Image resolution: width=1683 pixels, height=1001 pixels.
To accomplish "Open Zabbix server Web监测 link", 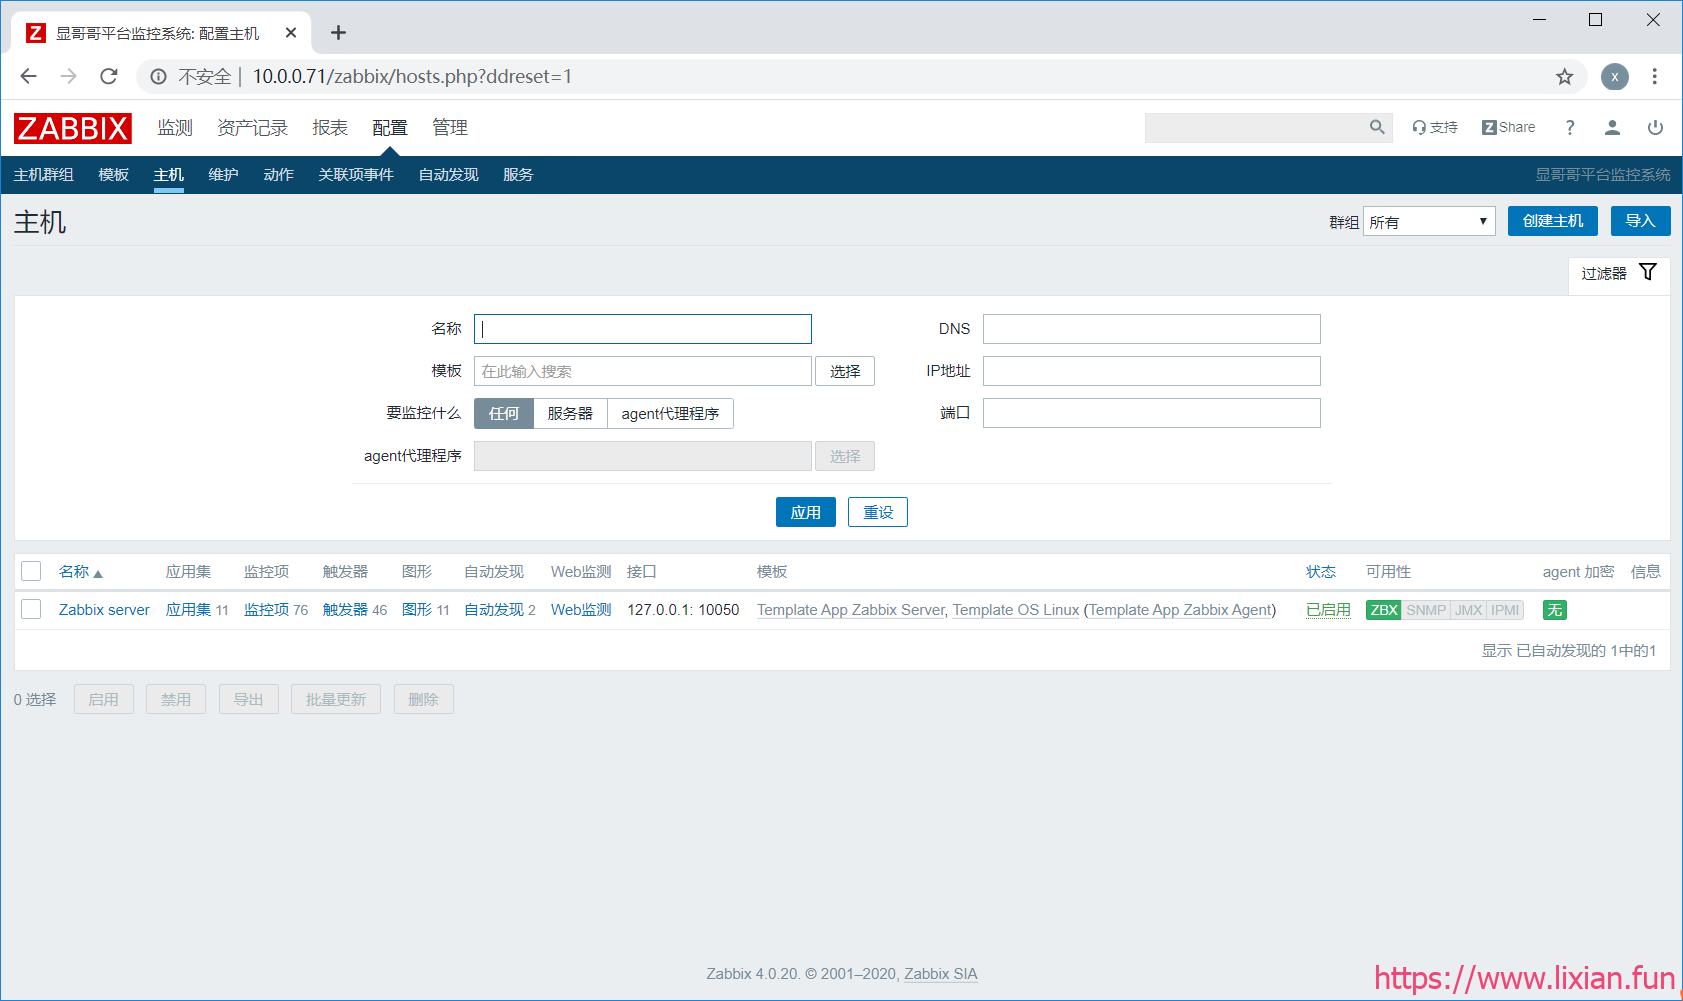I will tap(581, 610).
